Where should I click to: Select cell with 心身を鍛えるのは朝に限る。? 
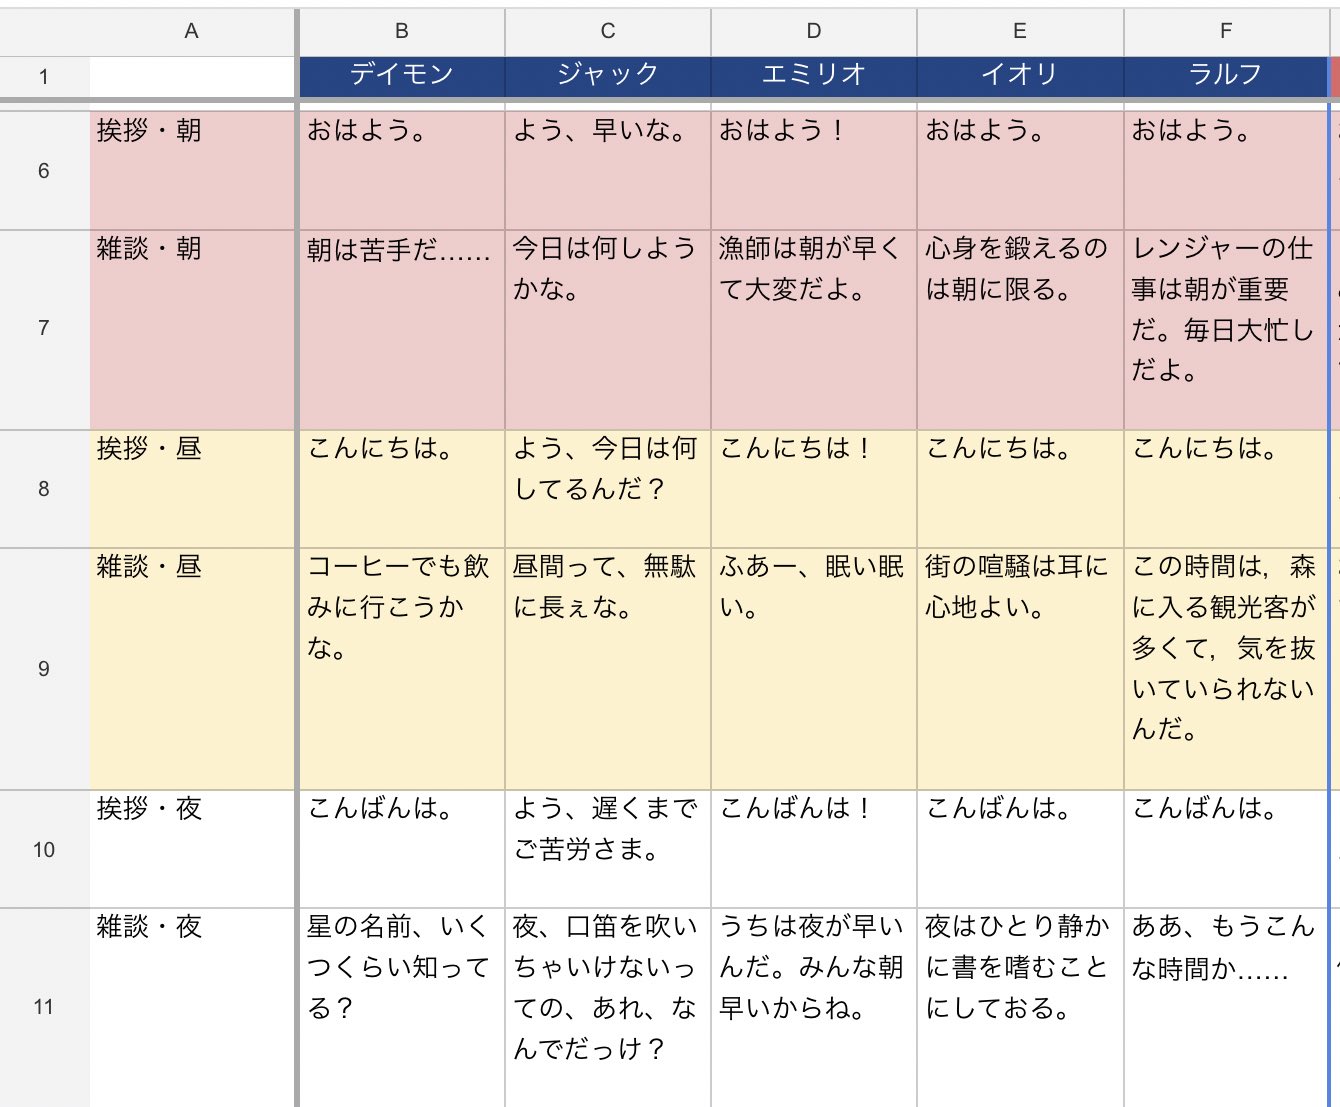point(1020,330)
